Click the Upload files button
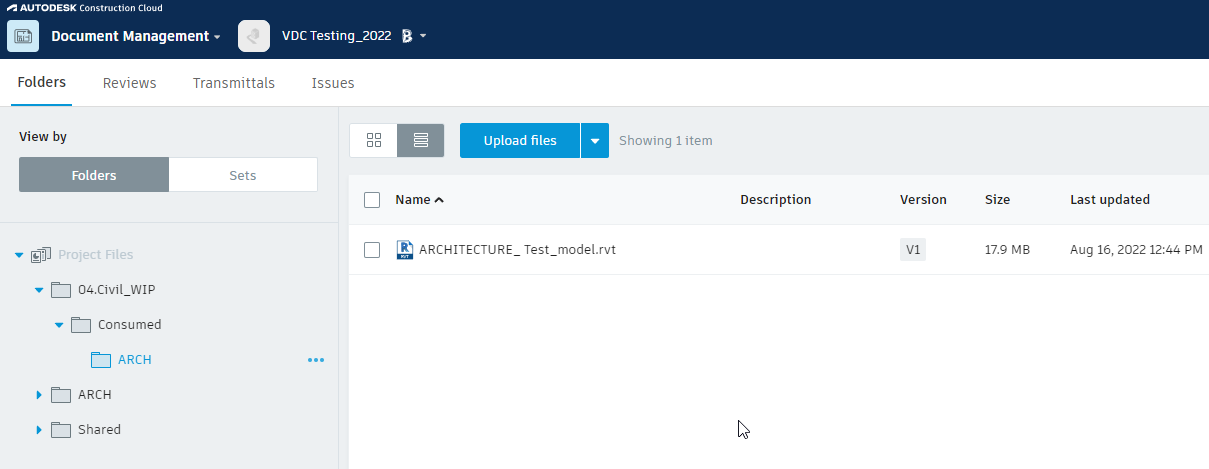1209x469 pixels. [x=520, y=141]
